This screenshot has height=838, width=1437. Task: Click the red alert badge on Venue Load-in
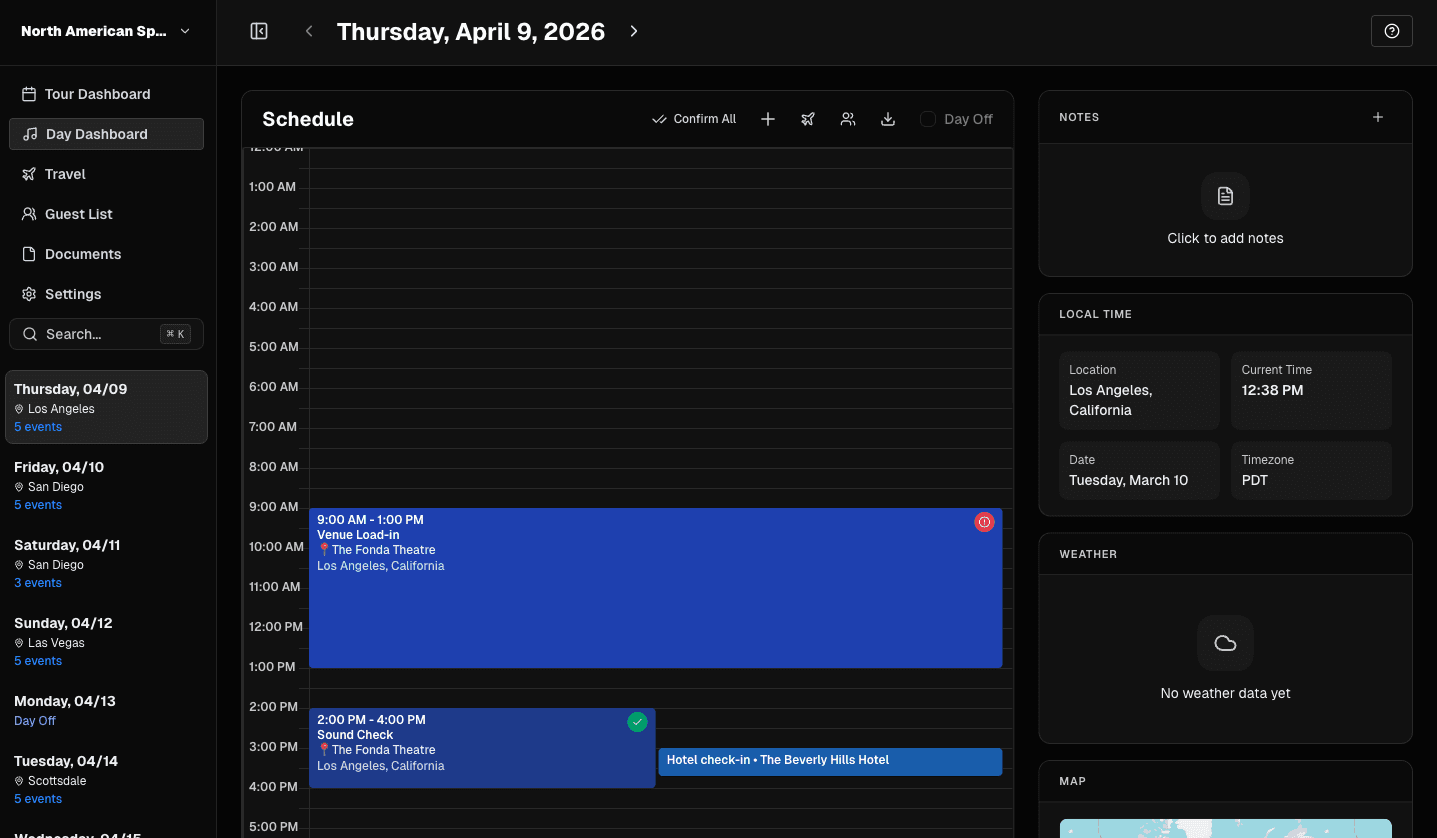[x=984, y=522]
